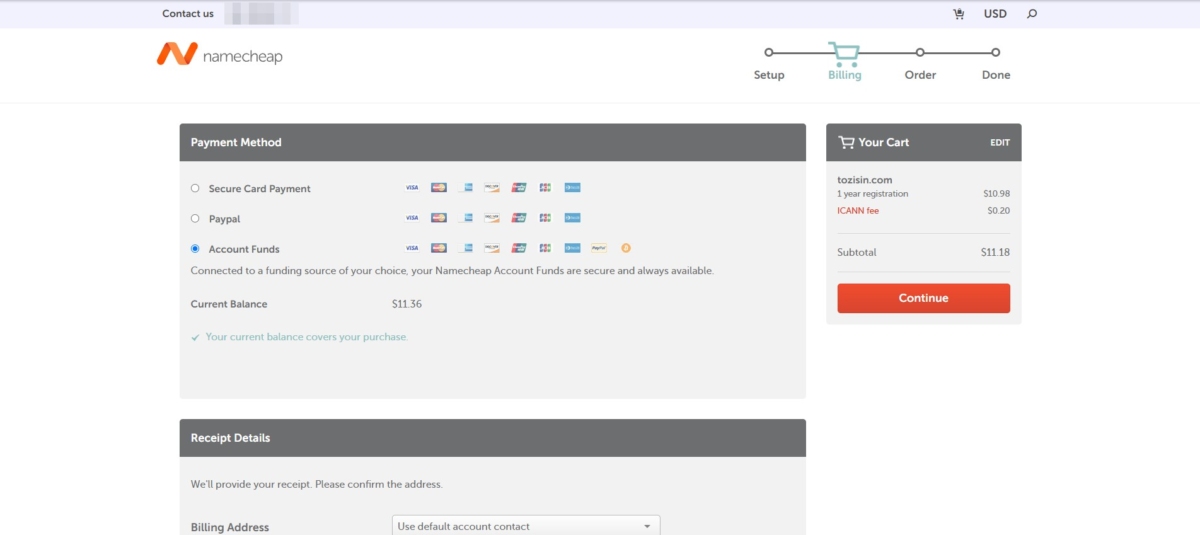Select Secure Card Payment radio button
The image size is (1200, 535).
(195, 188)
